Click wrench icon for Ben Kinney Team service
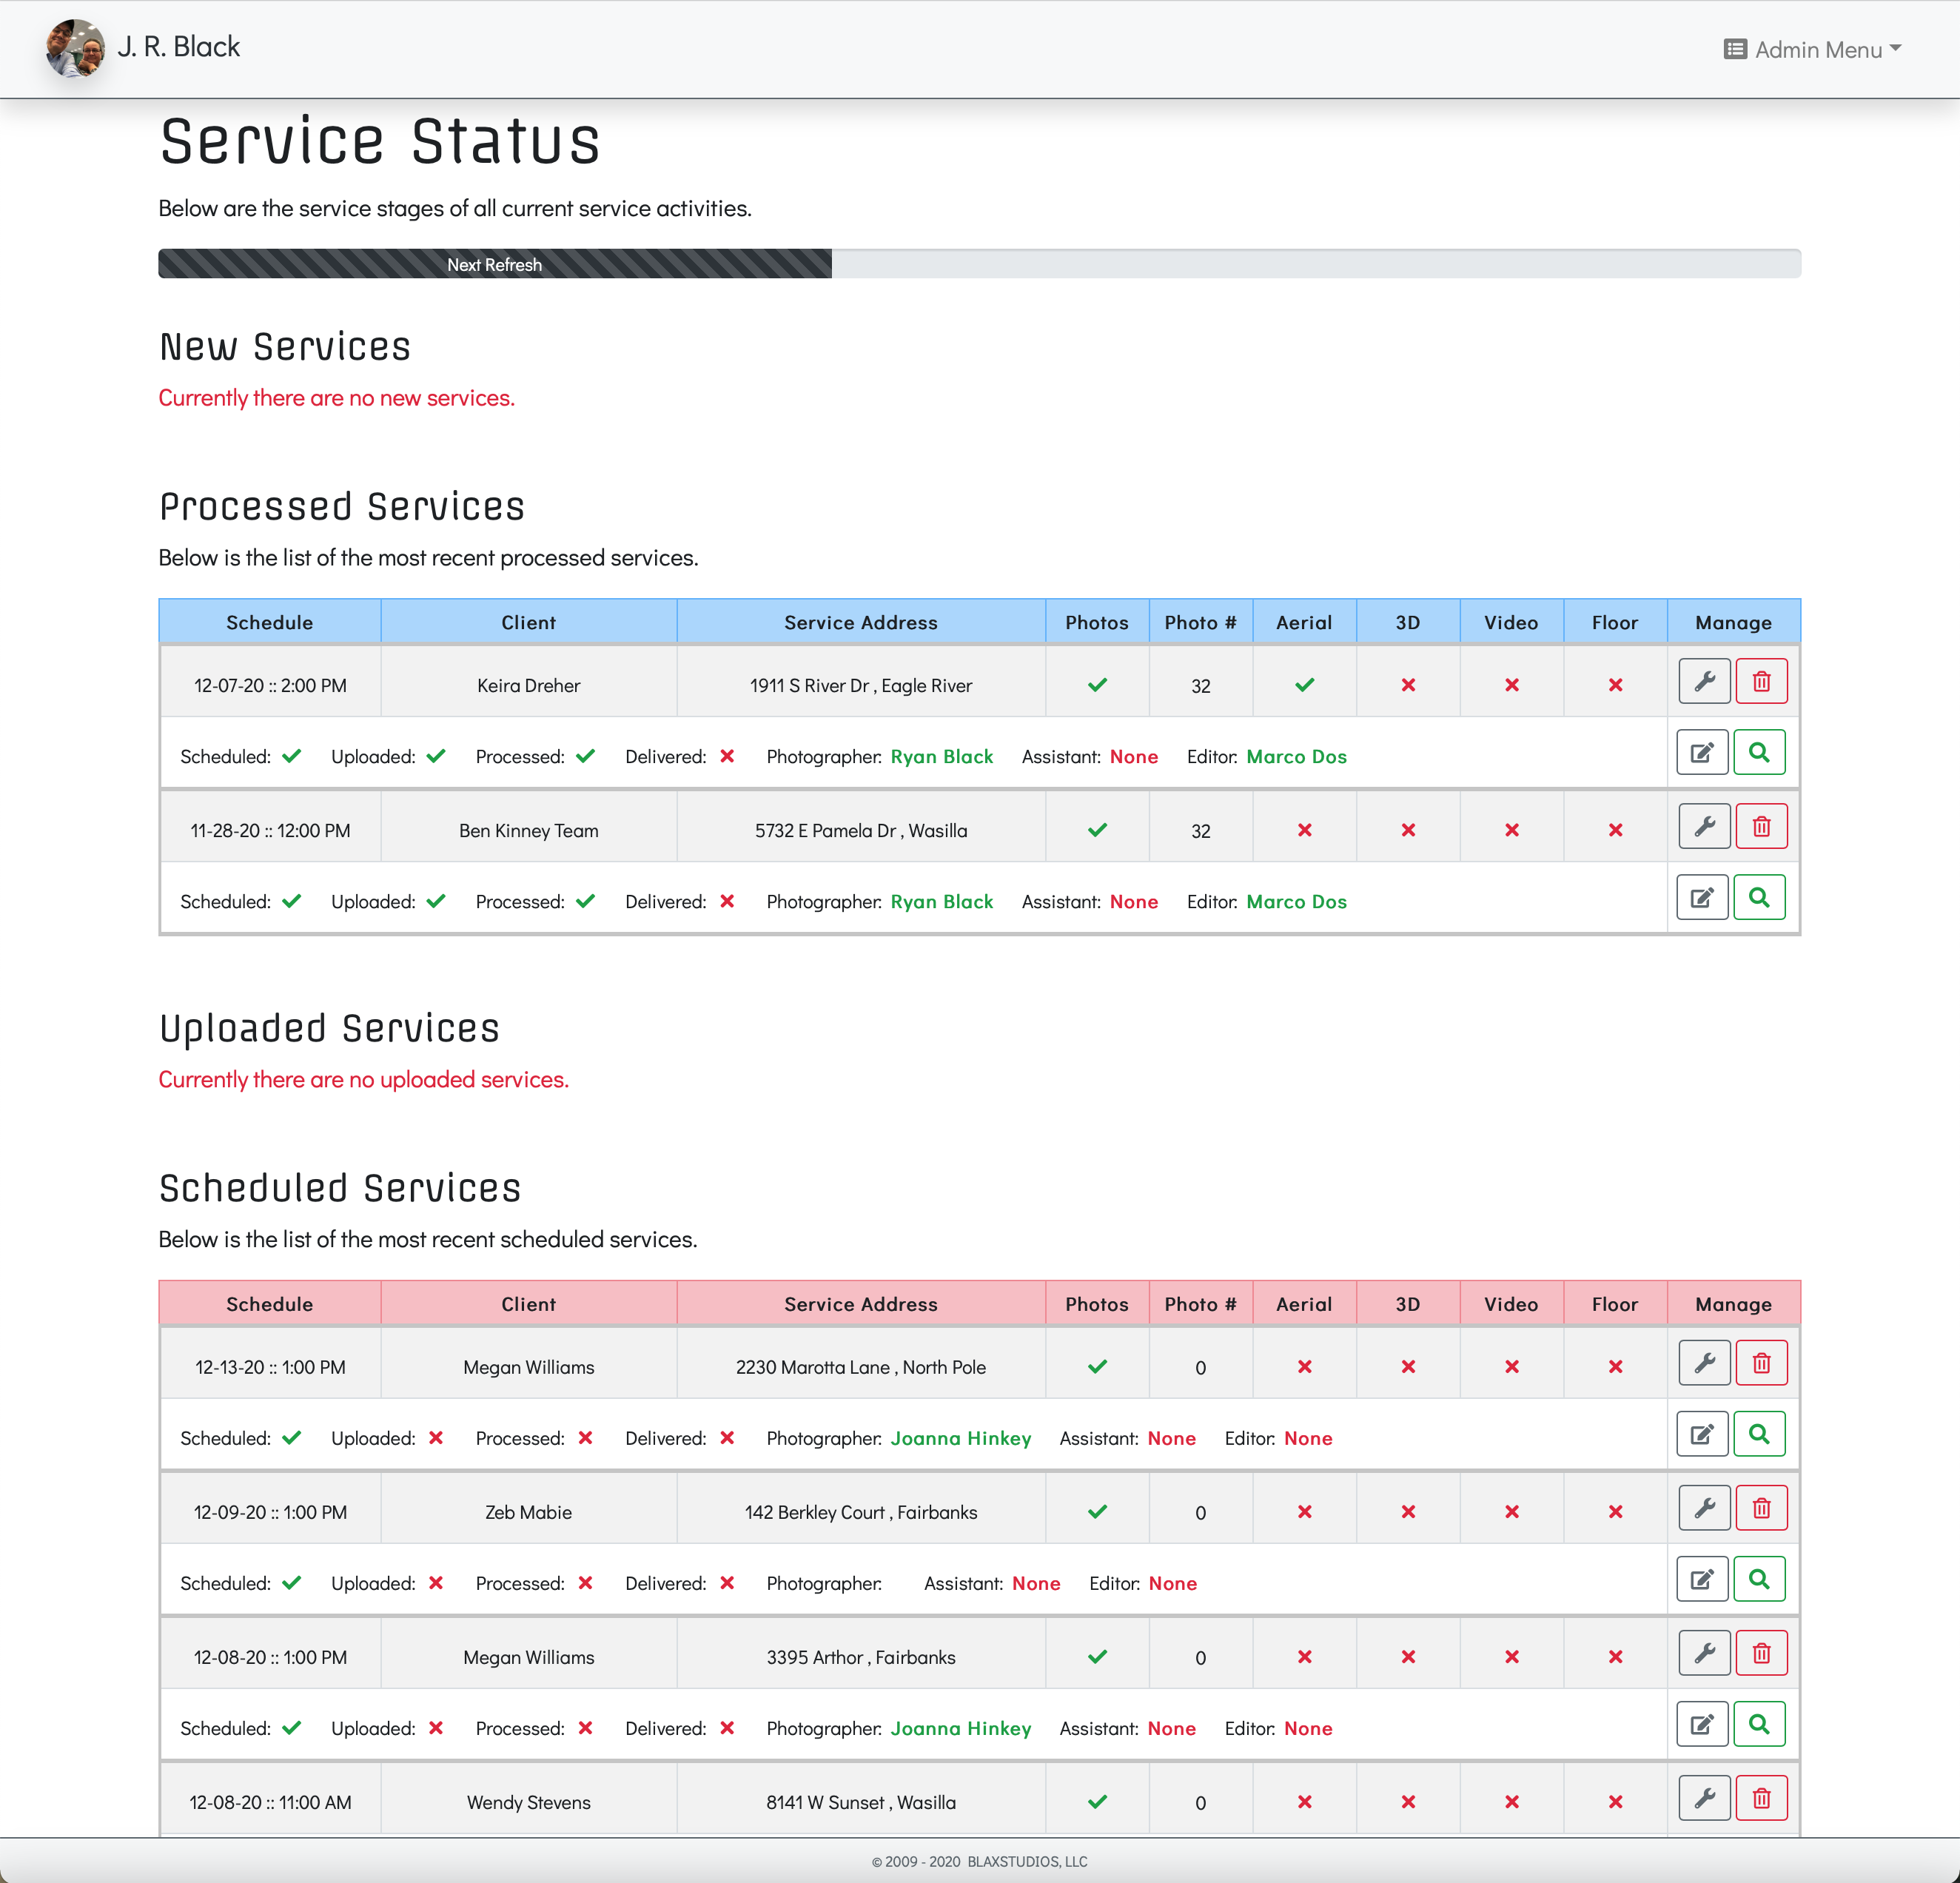This screenshot has width=1960, height=1883. click(x=1704, y=827)
